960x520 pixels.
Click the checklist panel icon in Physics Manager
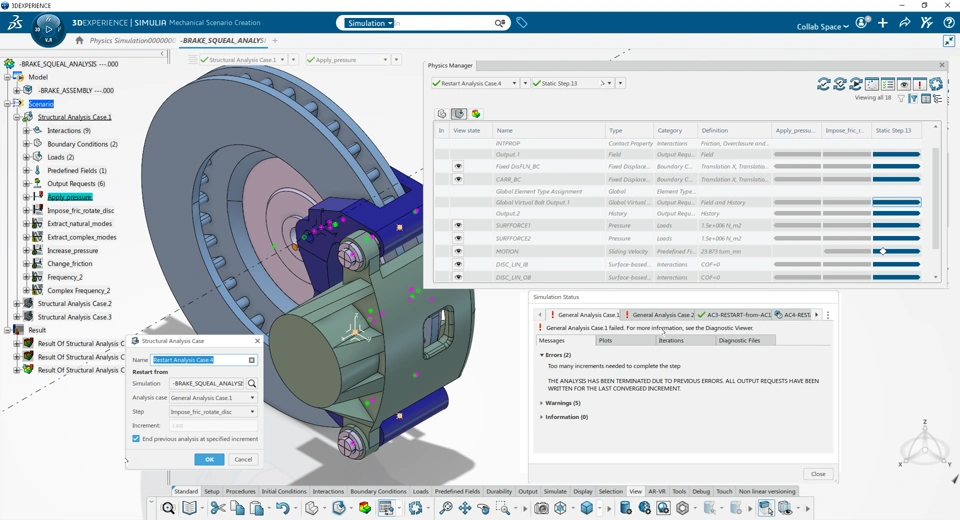point(888,84)
